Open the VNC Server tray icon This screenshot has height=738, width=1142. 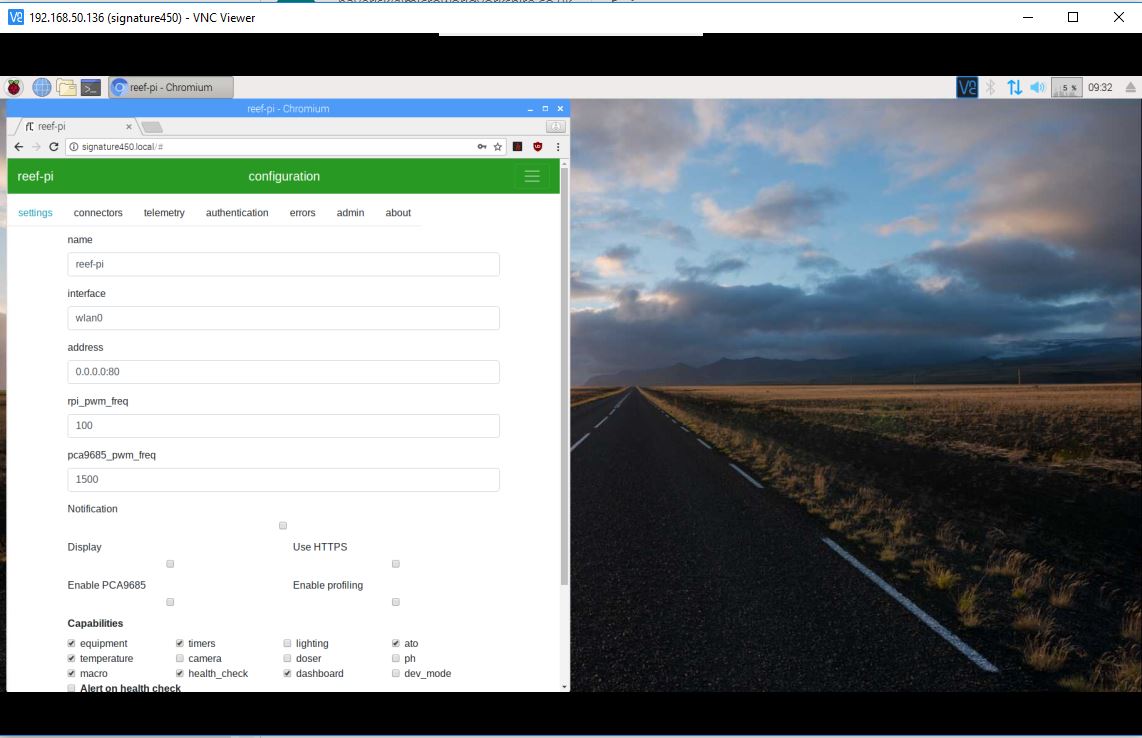click(x=966, y=87)
